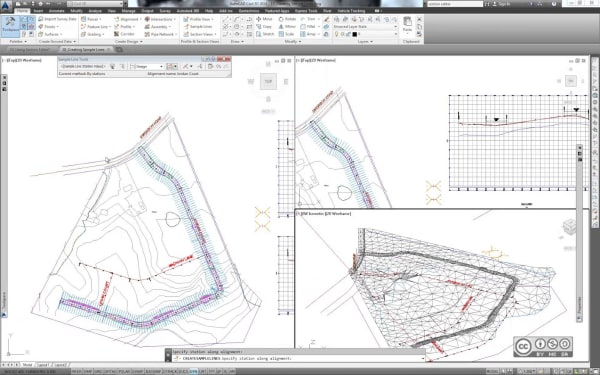Open the Home ribbon tab
The image size is (600, 375).
22,11
